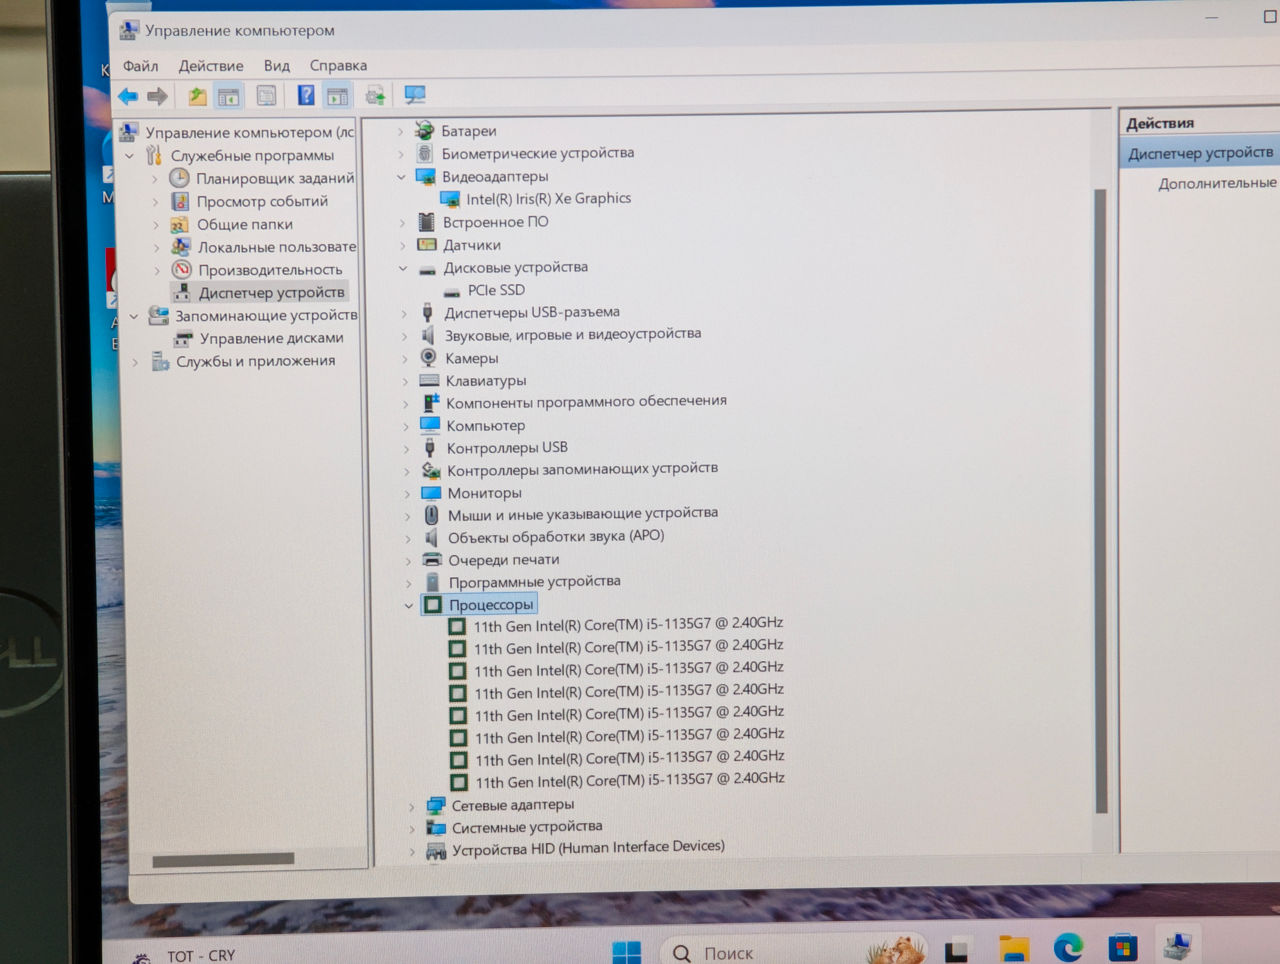
Task: Open Windows Start button on taskbar
Action: click(x=627, y=951)
